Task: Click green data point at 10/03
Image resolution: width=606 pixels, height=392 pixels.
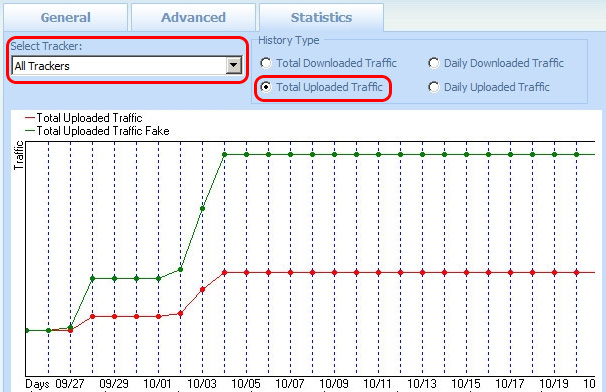Action: 202,208
